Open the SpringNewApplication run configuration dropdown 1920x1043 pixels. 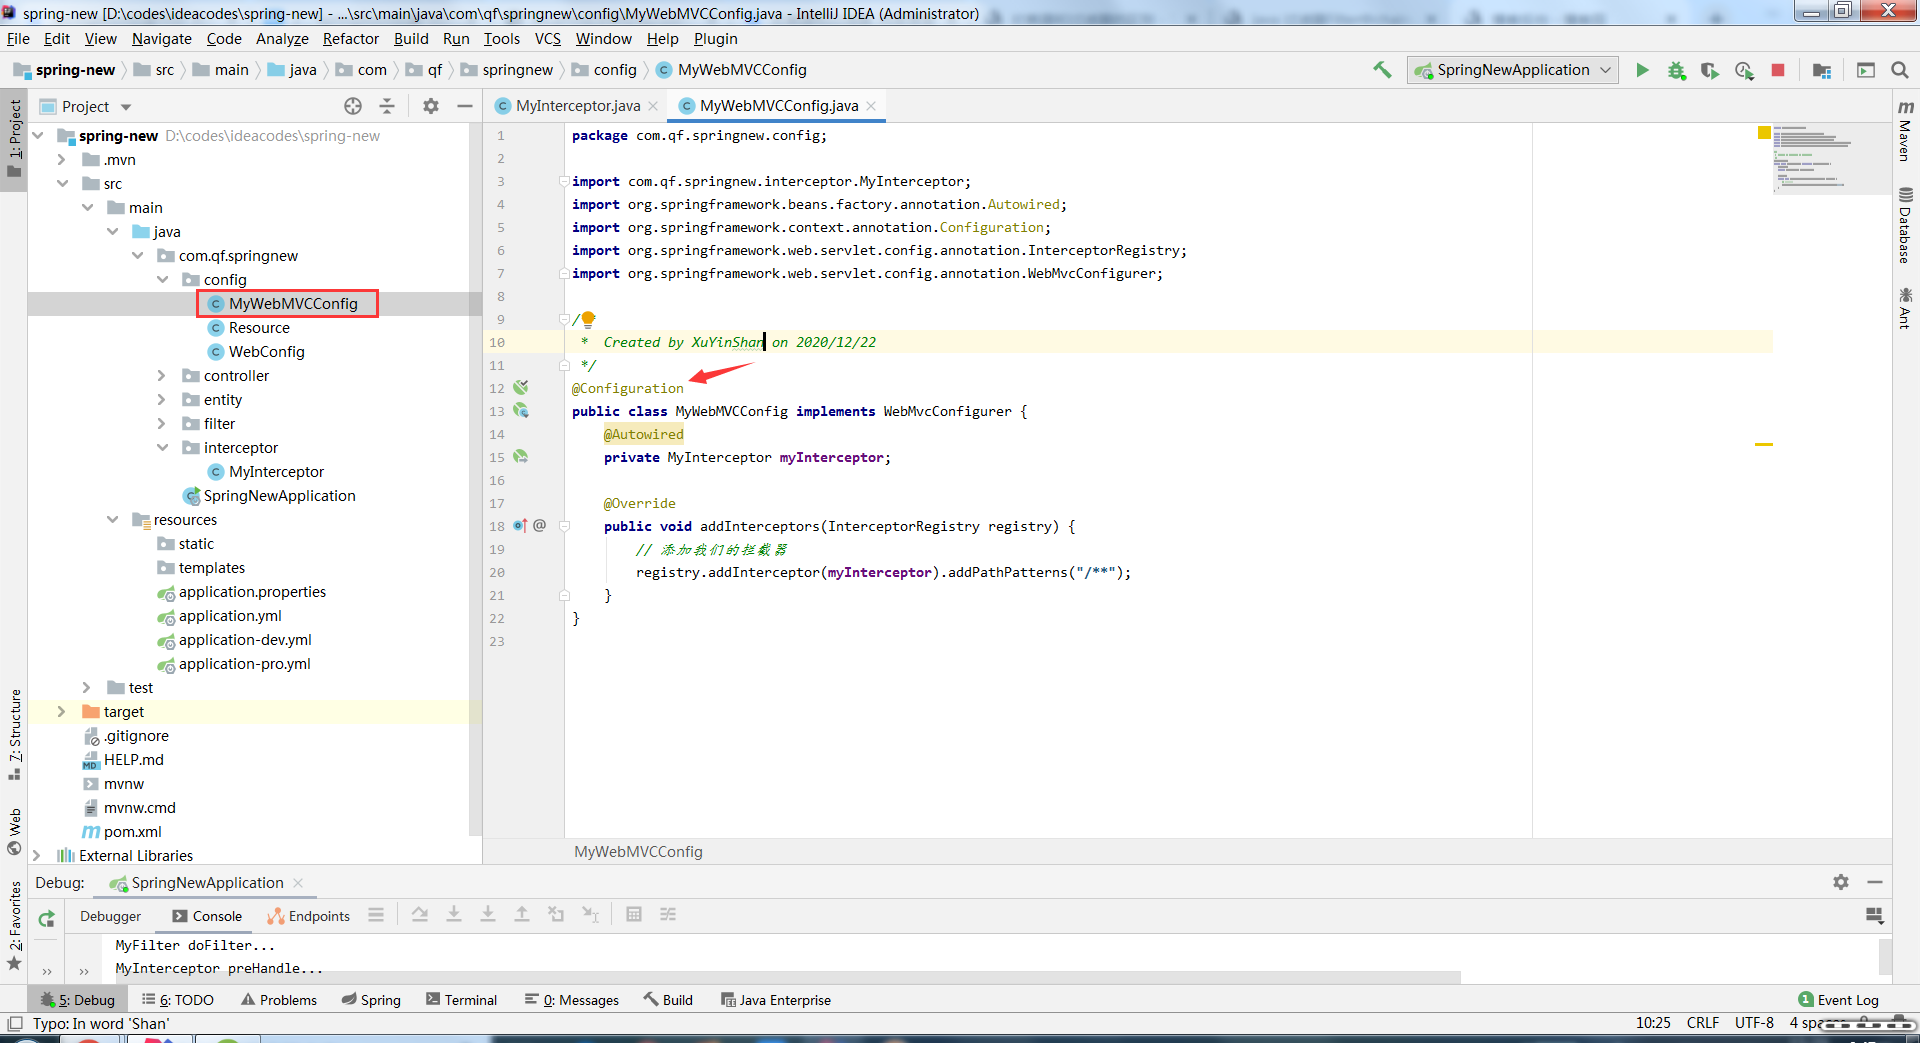pos(1512,70)
